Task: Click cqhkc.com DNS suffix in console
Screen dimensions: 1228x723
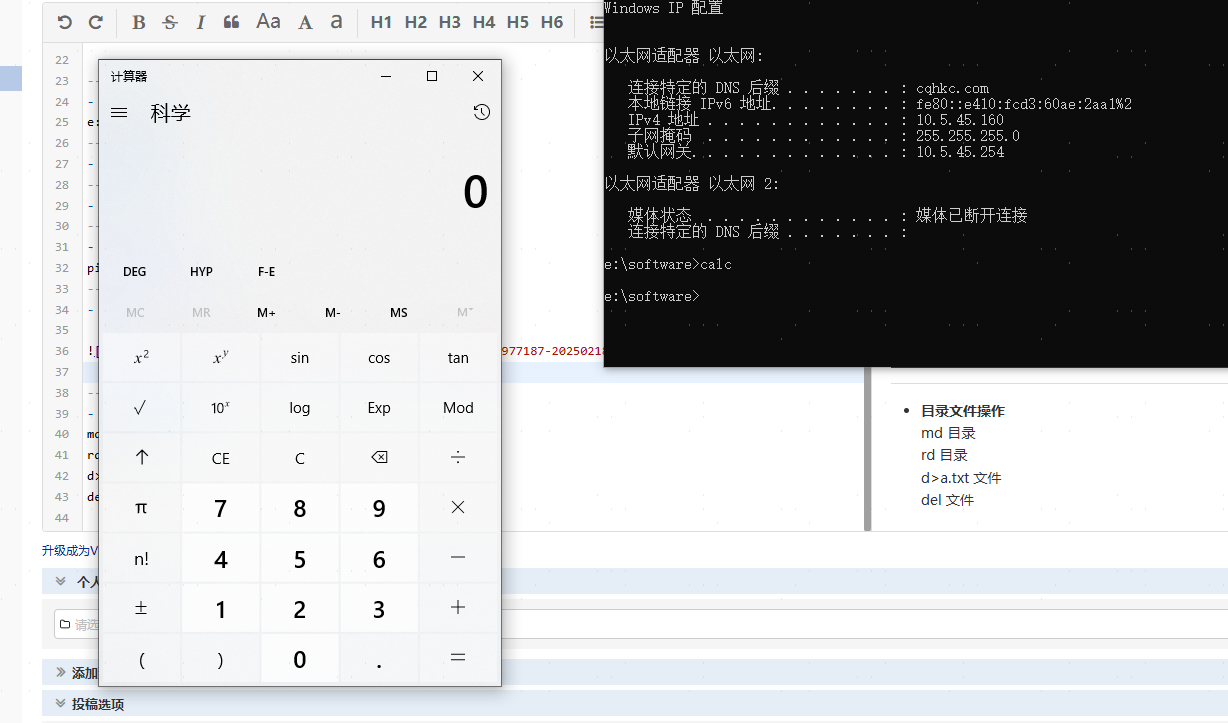Action: (952, 88)
